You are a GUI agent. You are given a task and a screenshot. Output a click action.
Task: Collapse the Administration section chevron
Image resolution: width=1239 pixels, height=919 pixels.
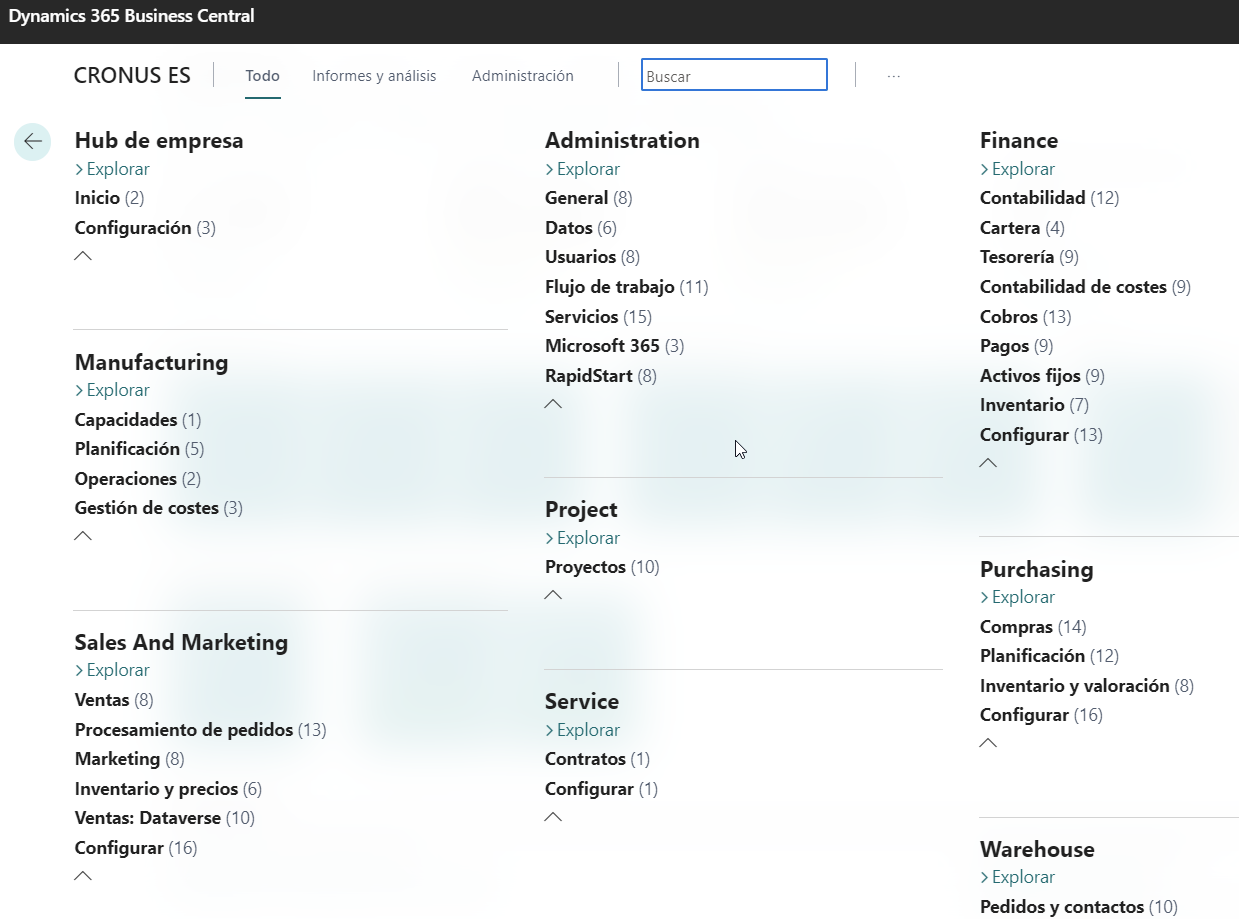click(553, 404)
